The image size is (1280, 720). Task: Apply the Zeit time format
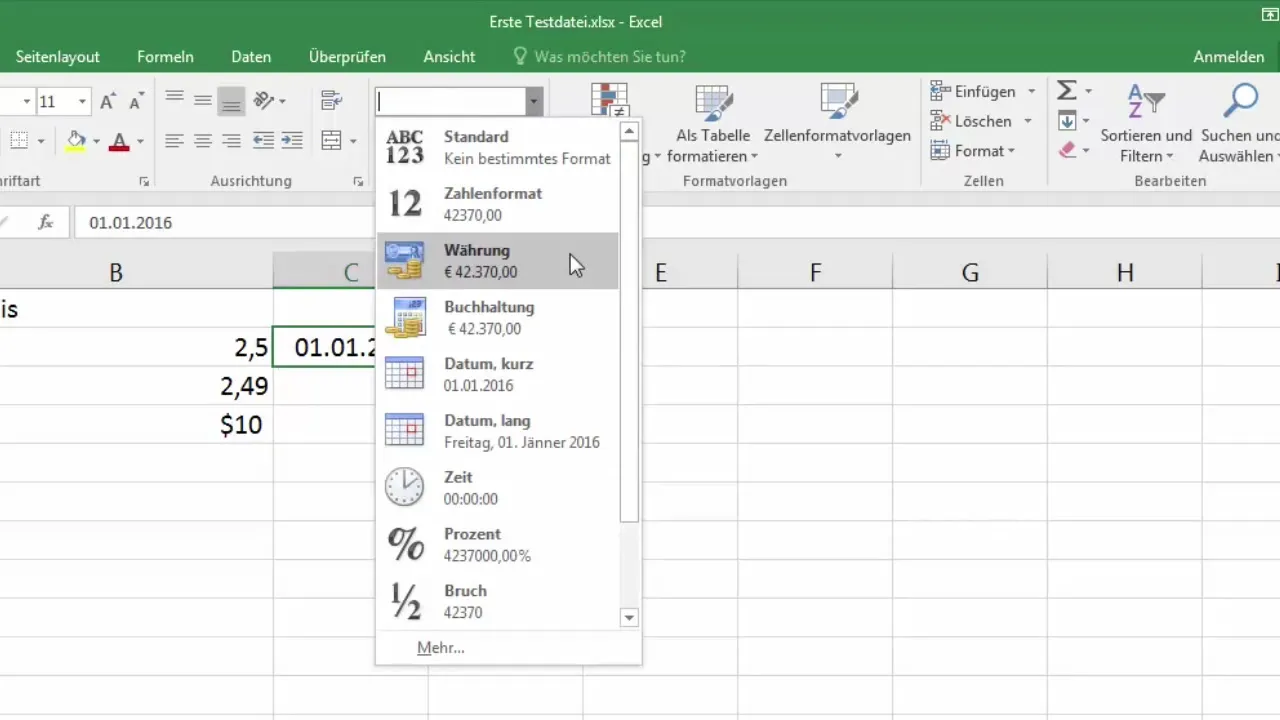(x=498, y=488)
